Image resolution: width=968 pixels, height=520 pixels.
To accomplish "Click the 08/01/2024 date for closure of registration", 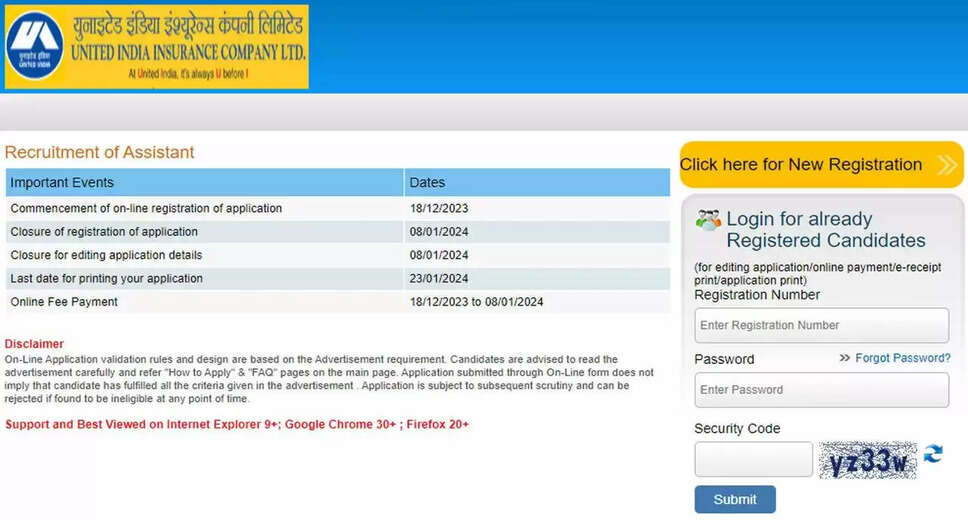I will (x=439, y=232).
